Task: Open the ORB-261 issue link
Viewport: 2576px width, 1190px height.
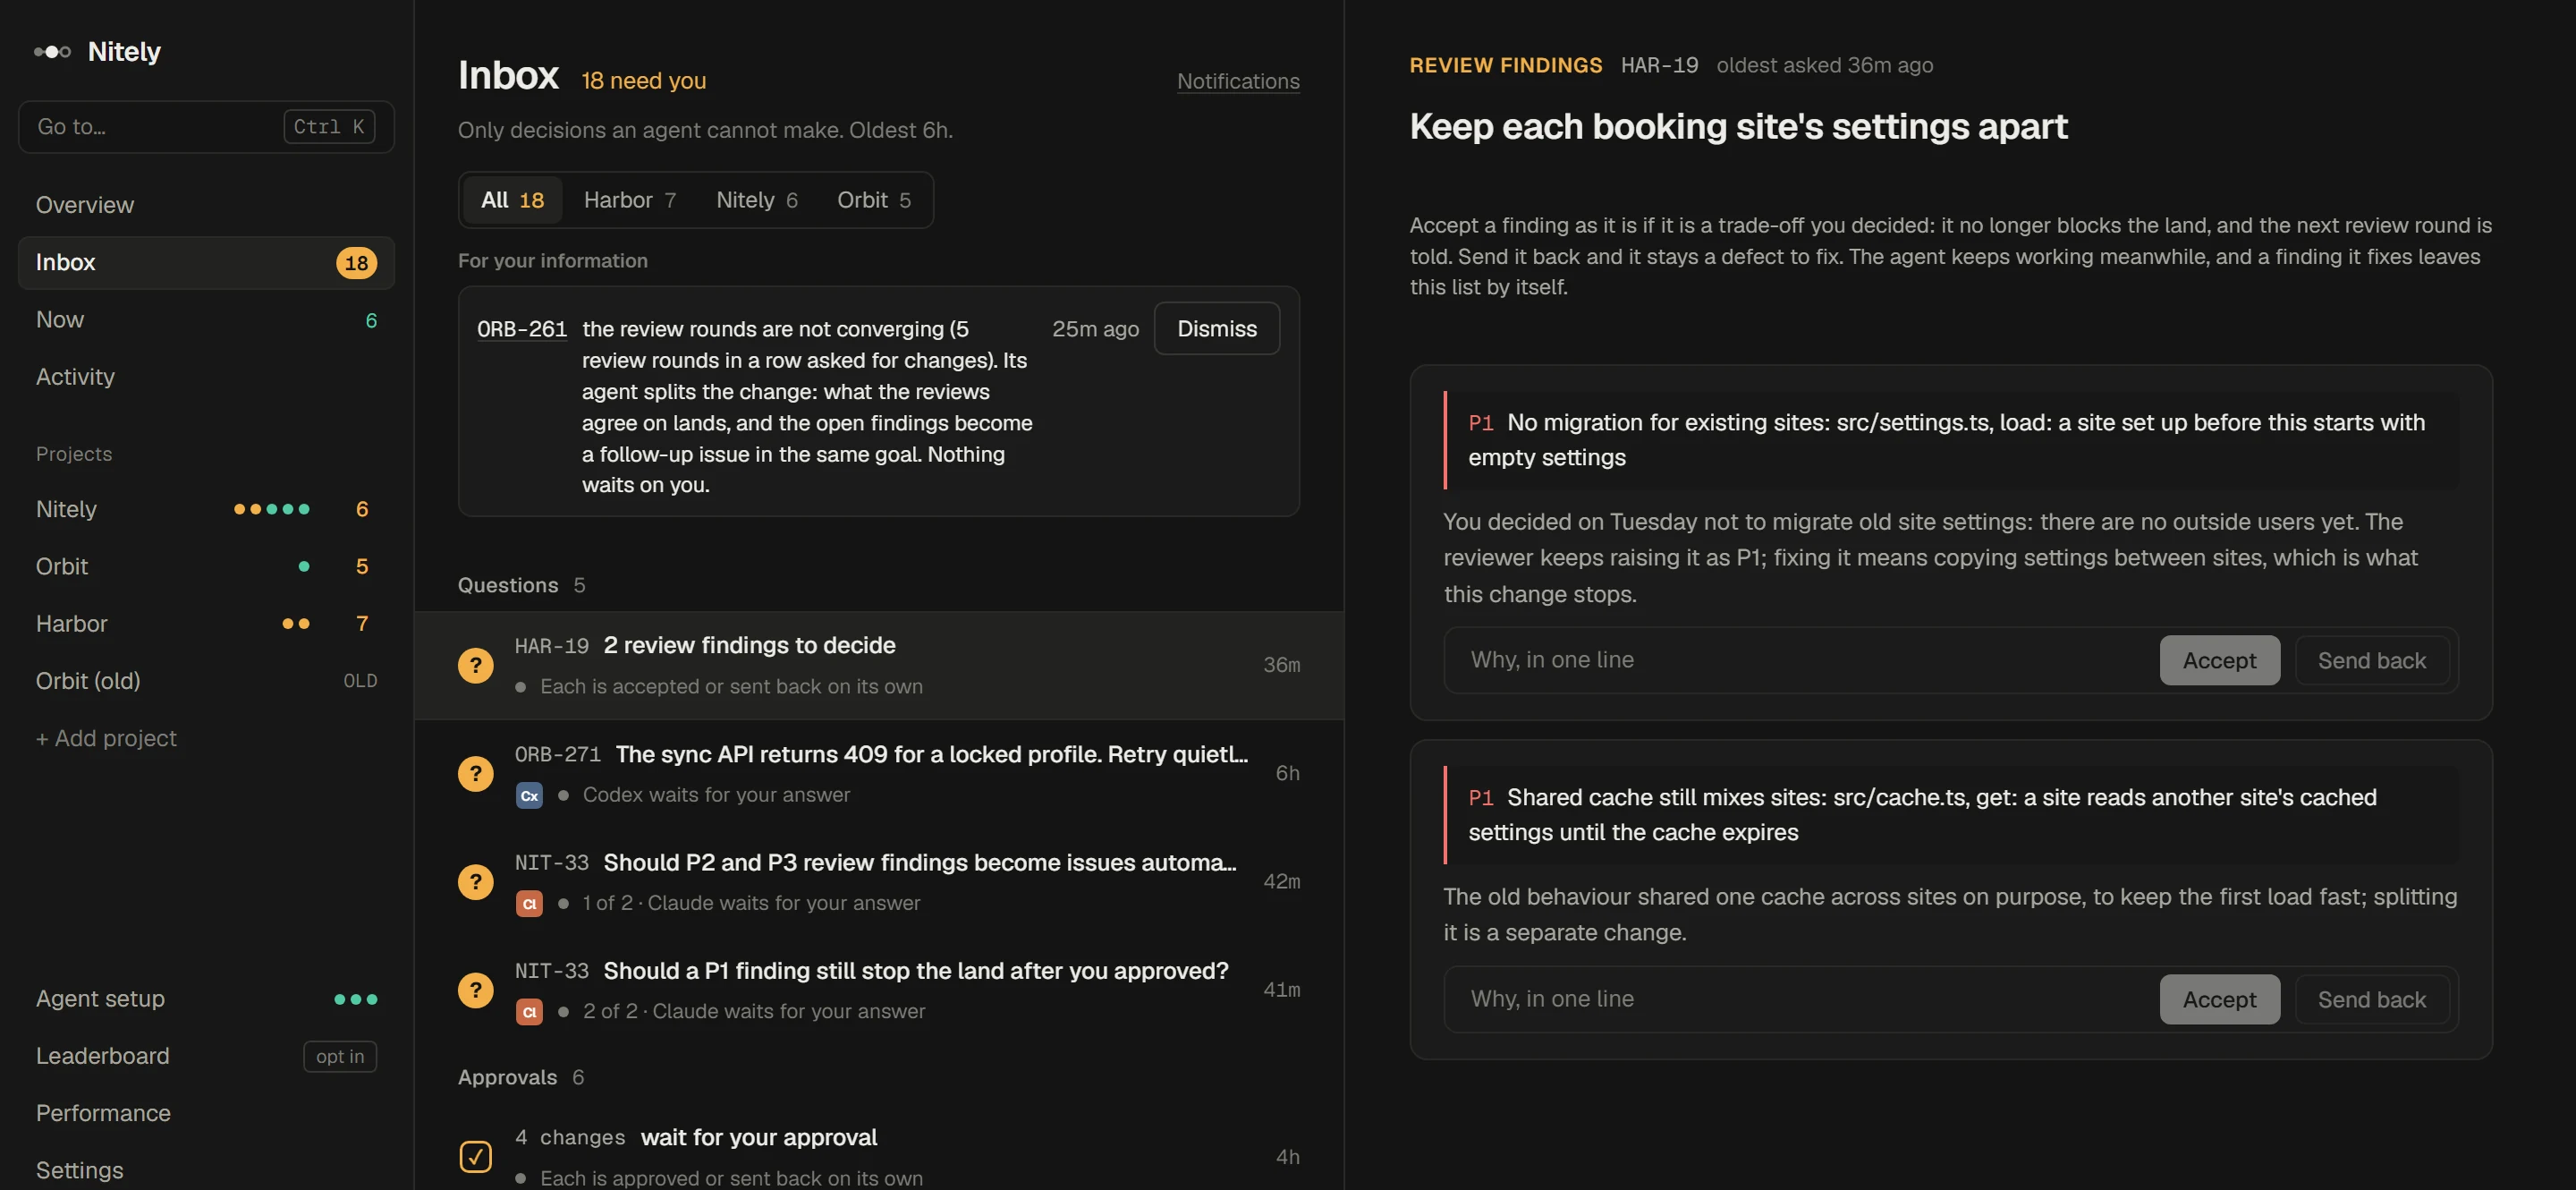Action: (521, 329)
